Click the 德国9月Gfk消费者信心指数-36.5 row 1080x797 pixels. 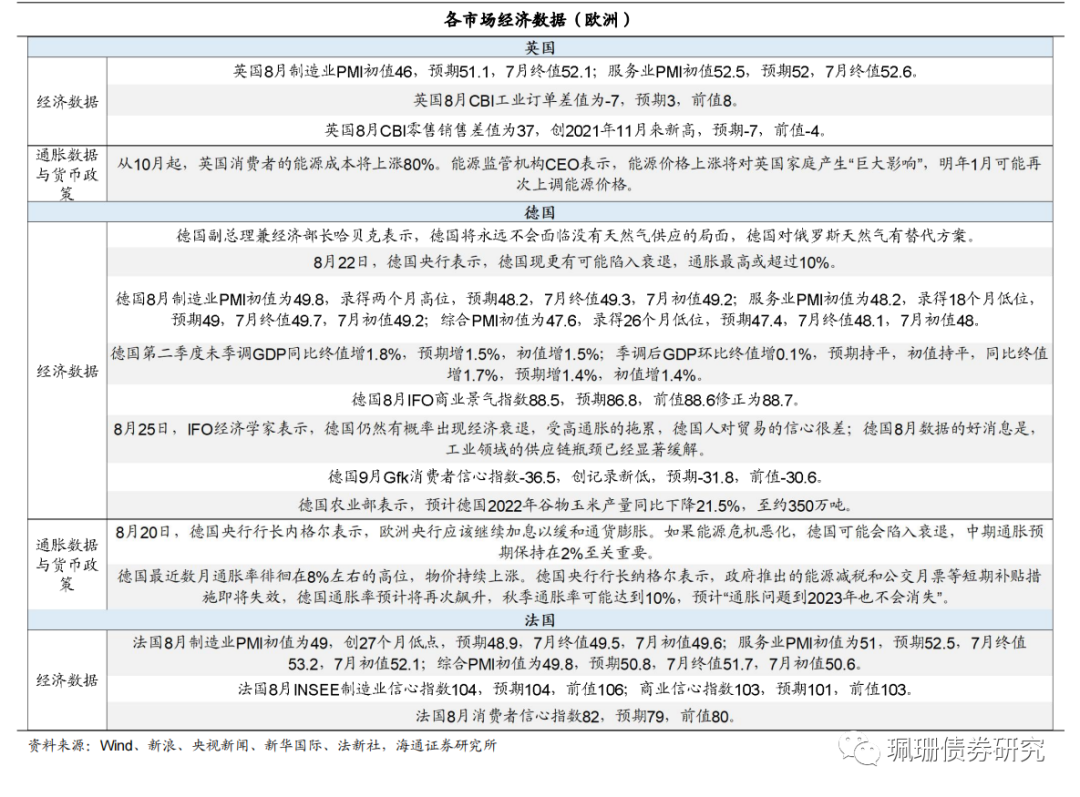[x=580, y=477]
